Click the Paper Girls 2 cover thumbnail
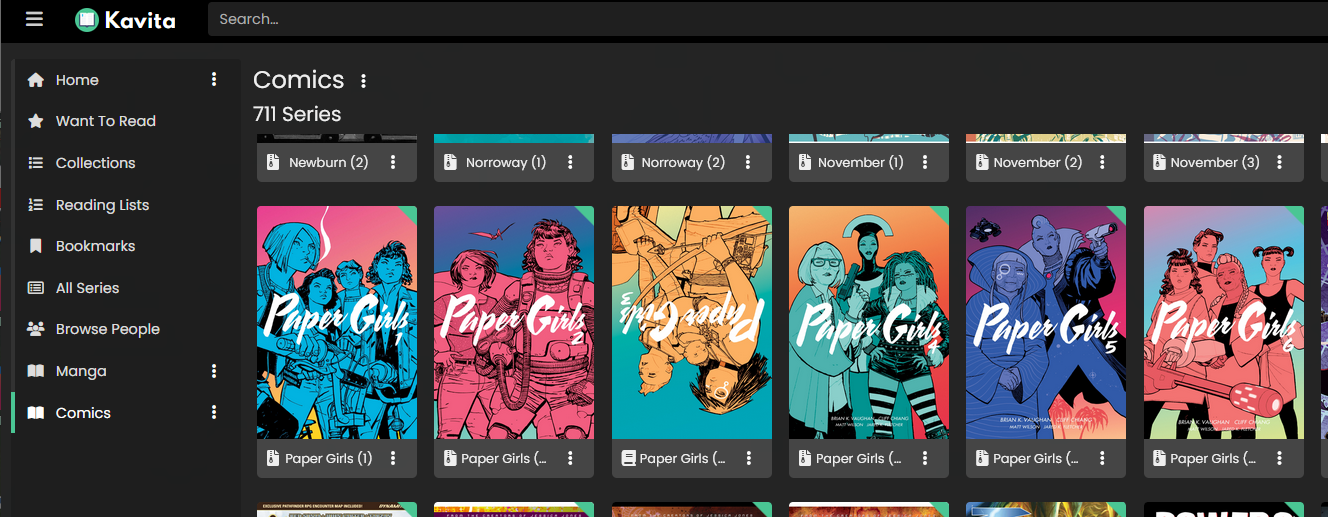 514,323
